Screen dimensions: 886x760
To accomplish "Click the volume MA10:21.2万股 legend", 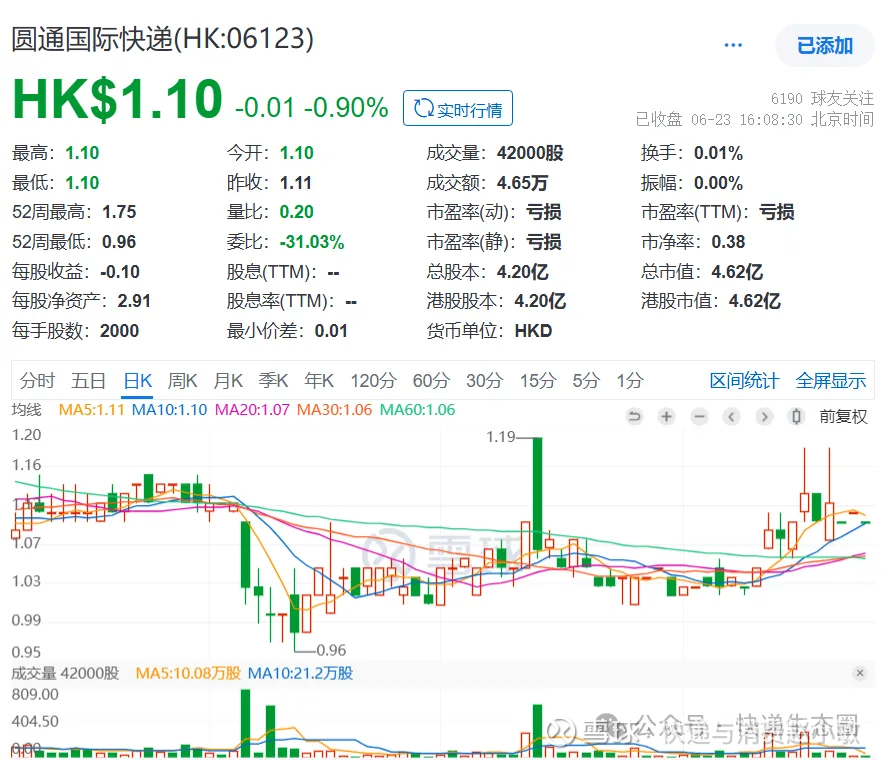I will (x=301, y=673).
